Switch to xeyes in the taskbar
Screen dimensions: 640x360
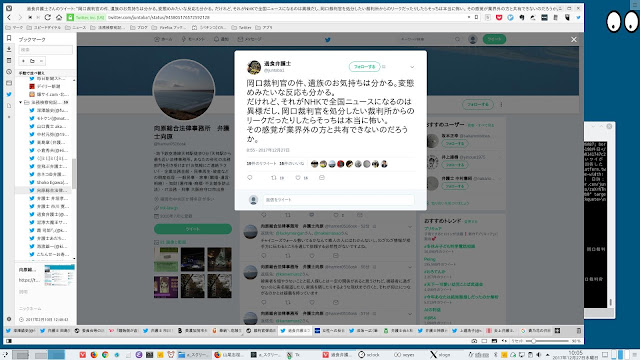click(404, 355)
